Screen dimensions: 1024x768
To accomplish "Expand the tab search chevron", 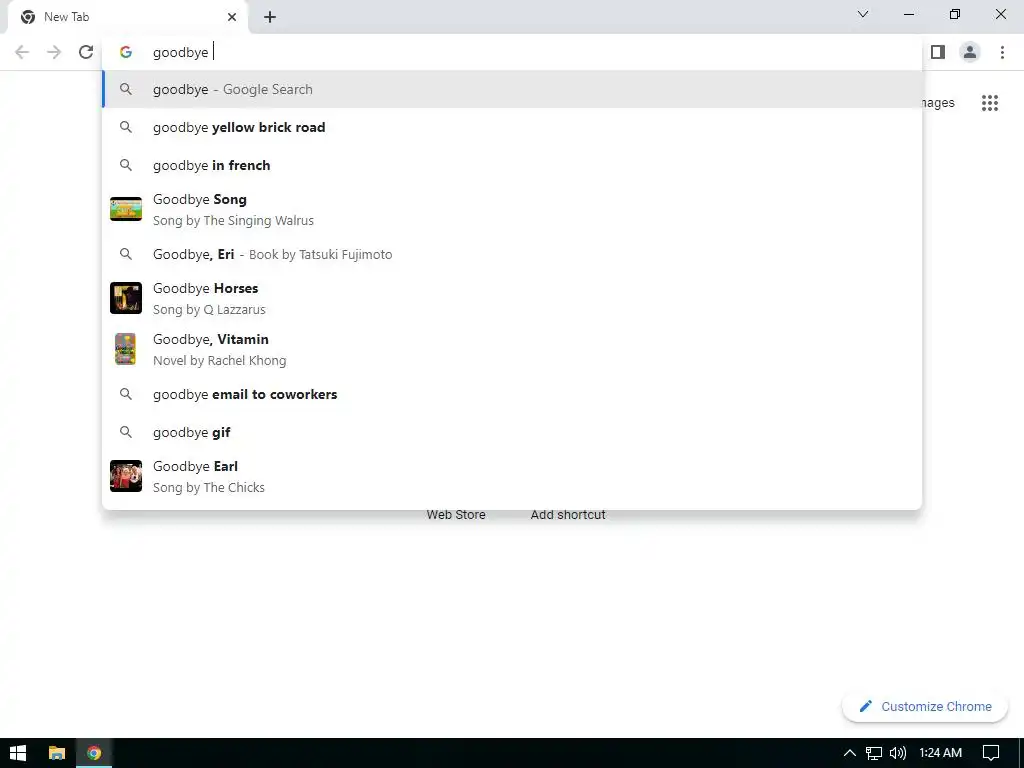I will tap(863, 14).
